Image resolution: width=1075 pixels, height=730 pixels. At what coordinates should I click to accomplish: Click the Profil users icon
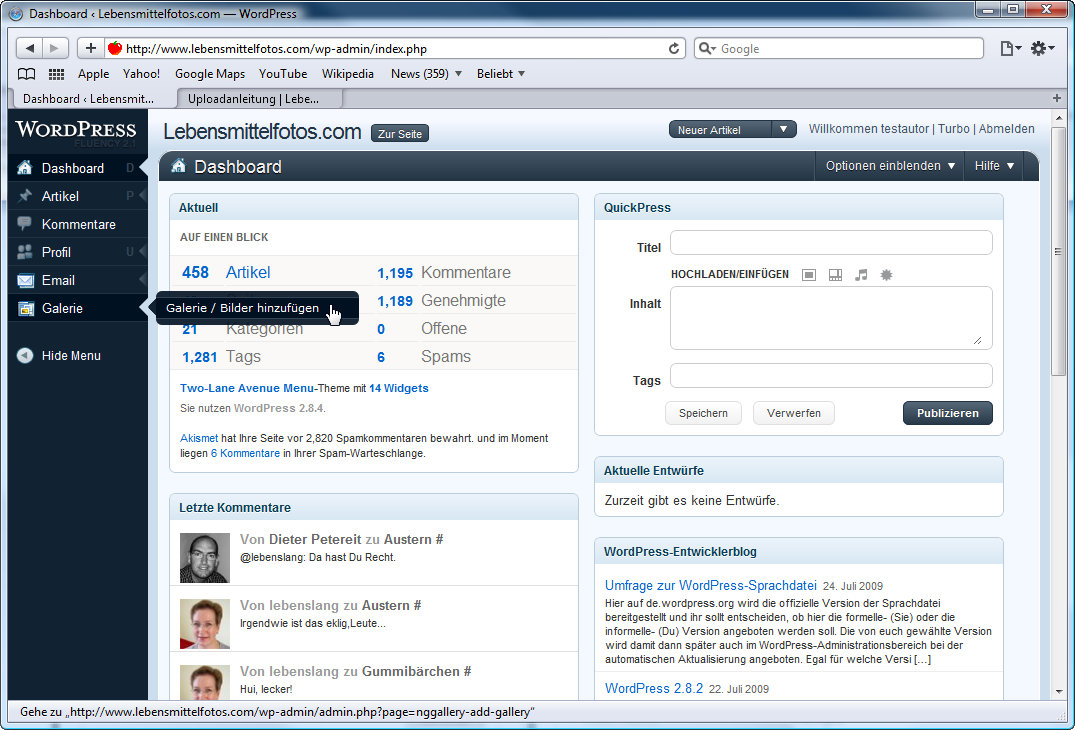[x=25, y=252]
